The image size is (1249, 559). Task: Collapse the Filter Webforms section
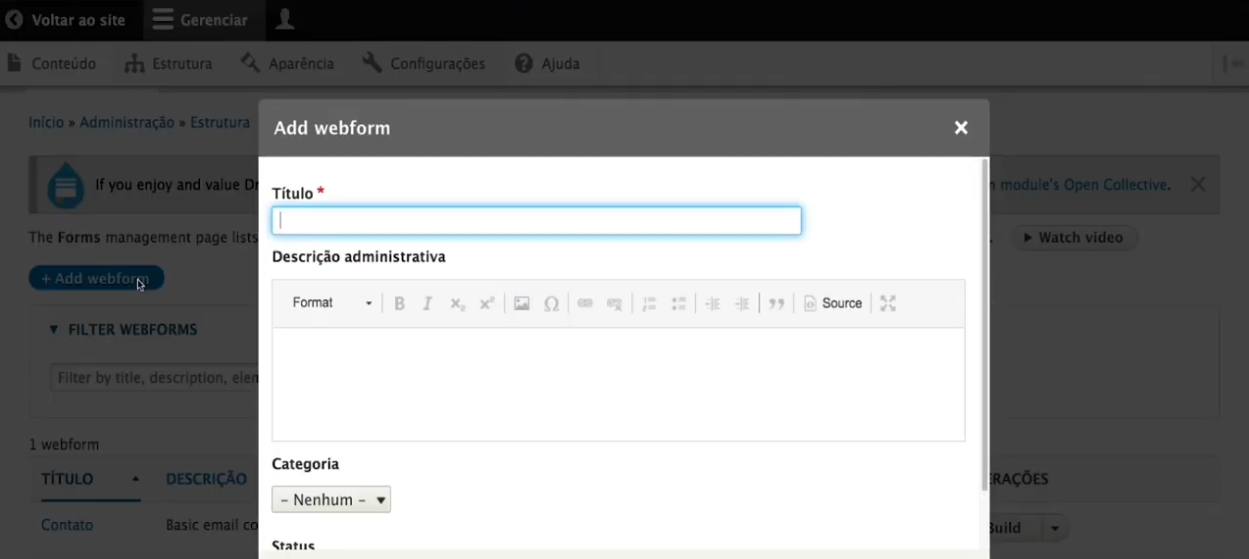pyautogui.click(x=123, y=329)
